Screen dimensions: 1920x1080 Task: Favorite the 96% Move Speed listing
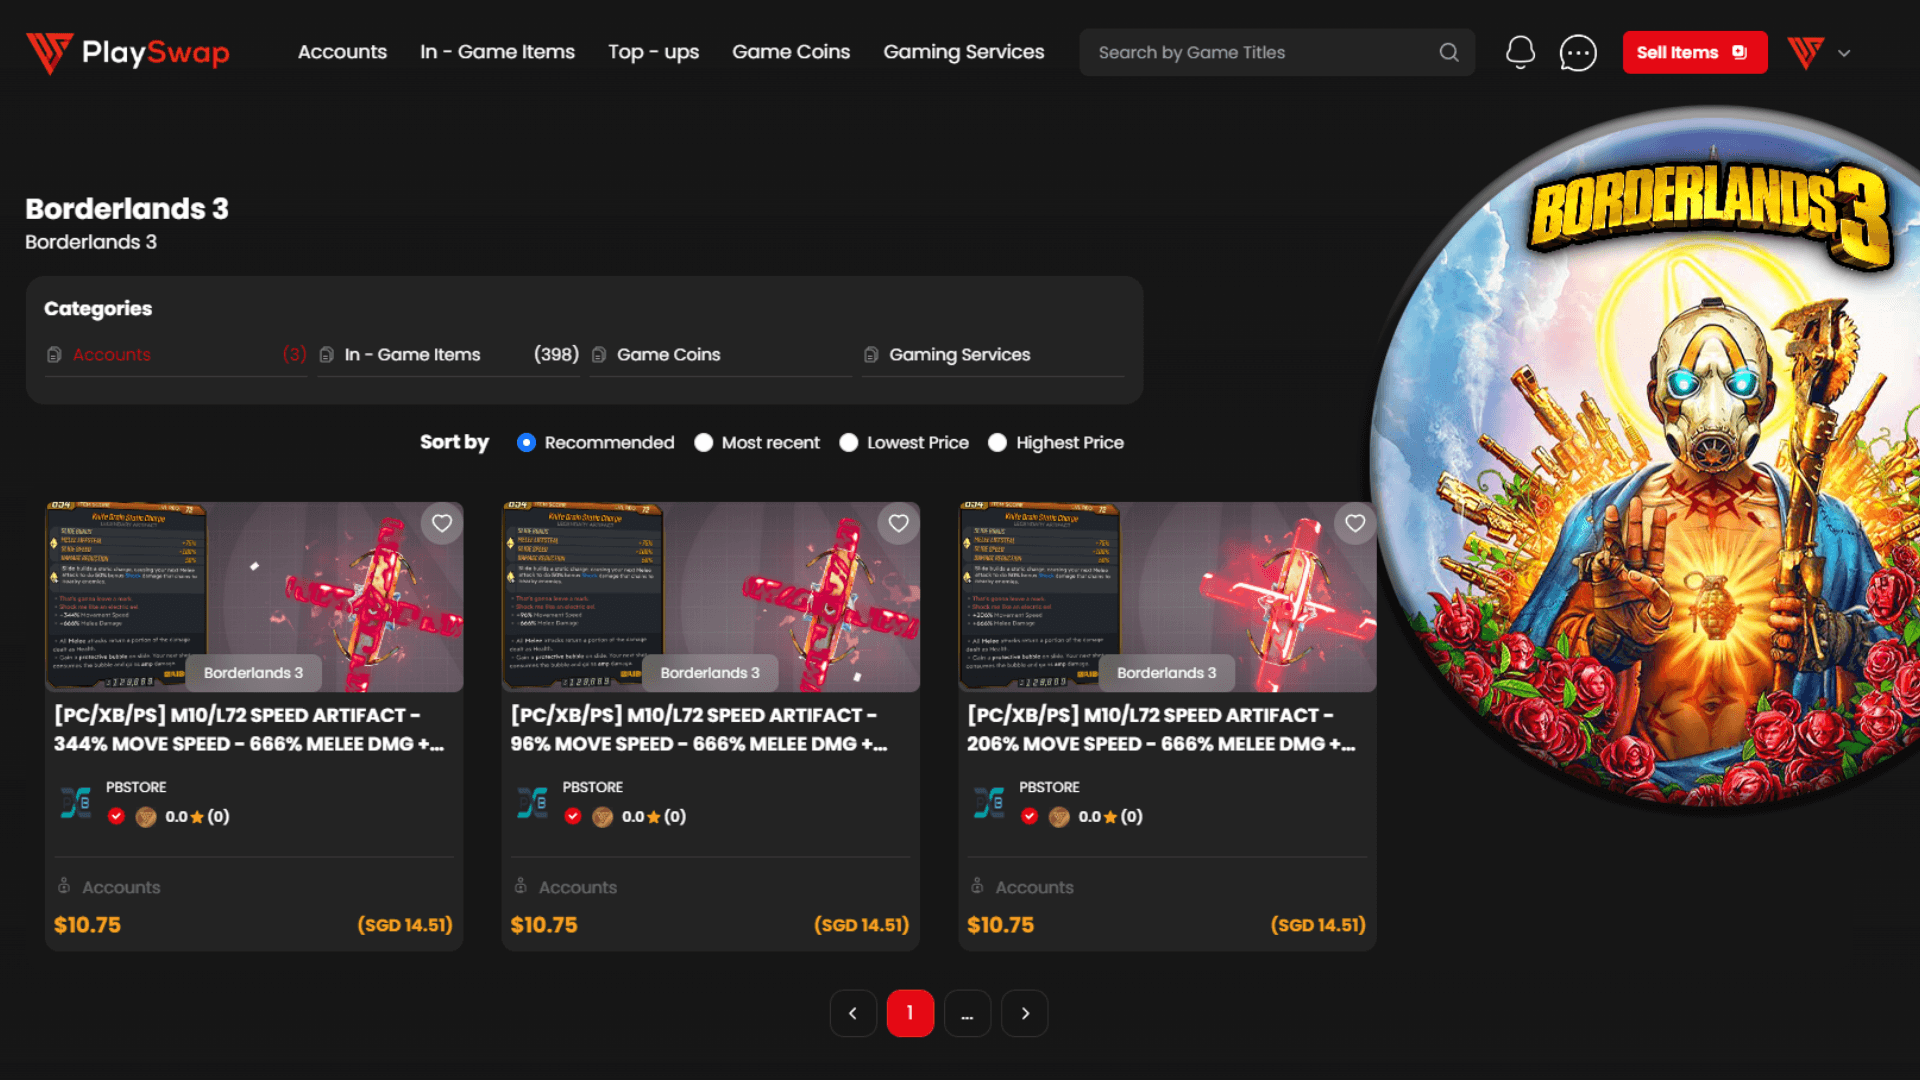[x=899, y=523]
